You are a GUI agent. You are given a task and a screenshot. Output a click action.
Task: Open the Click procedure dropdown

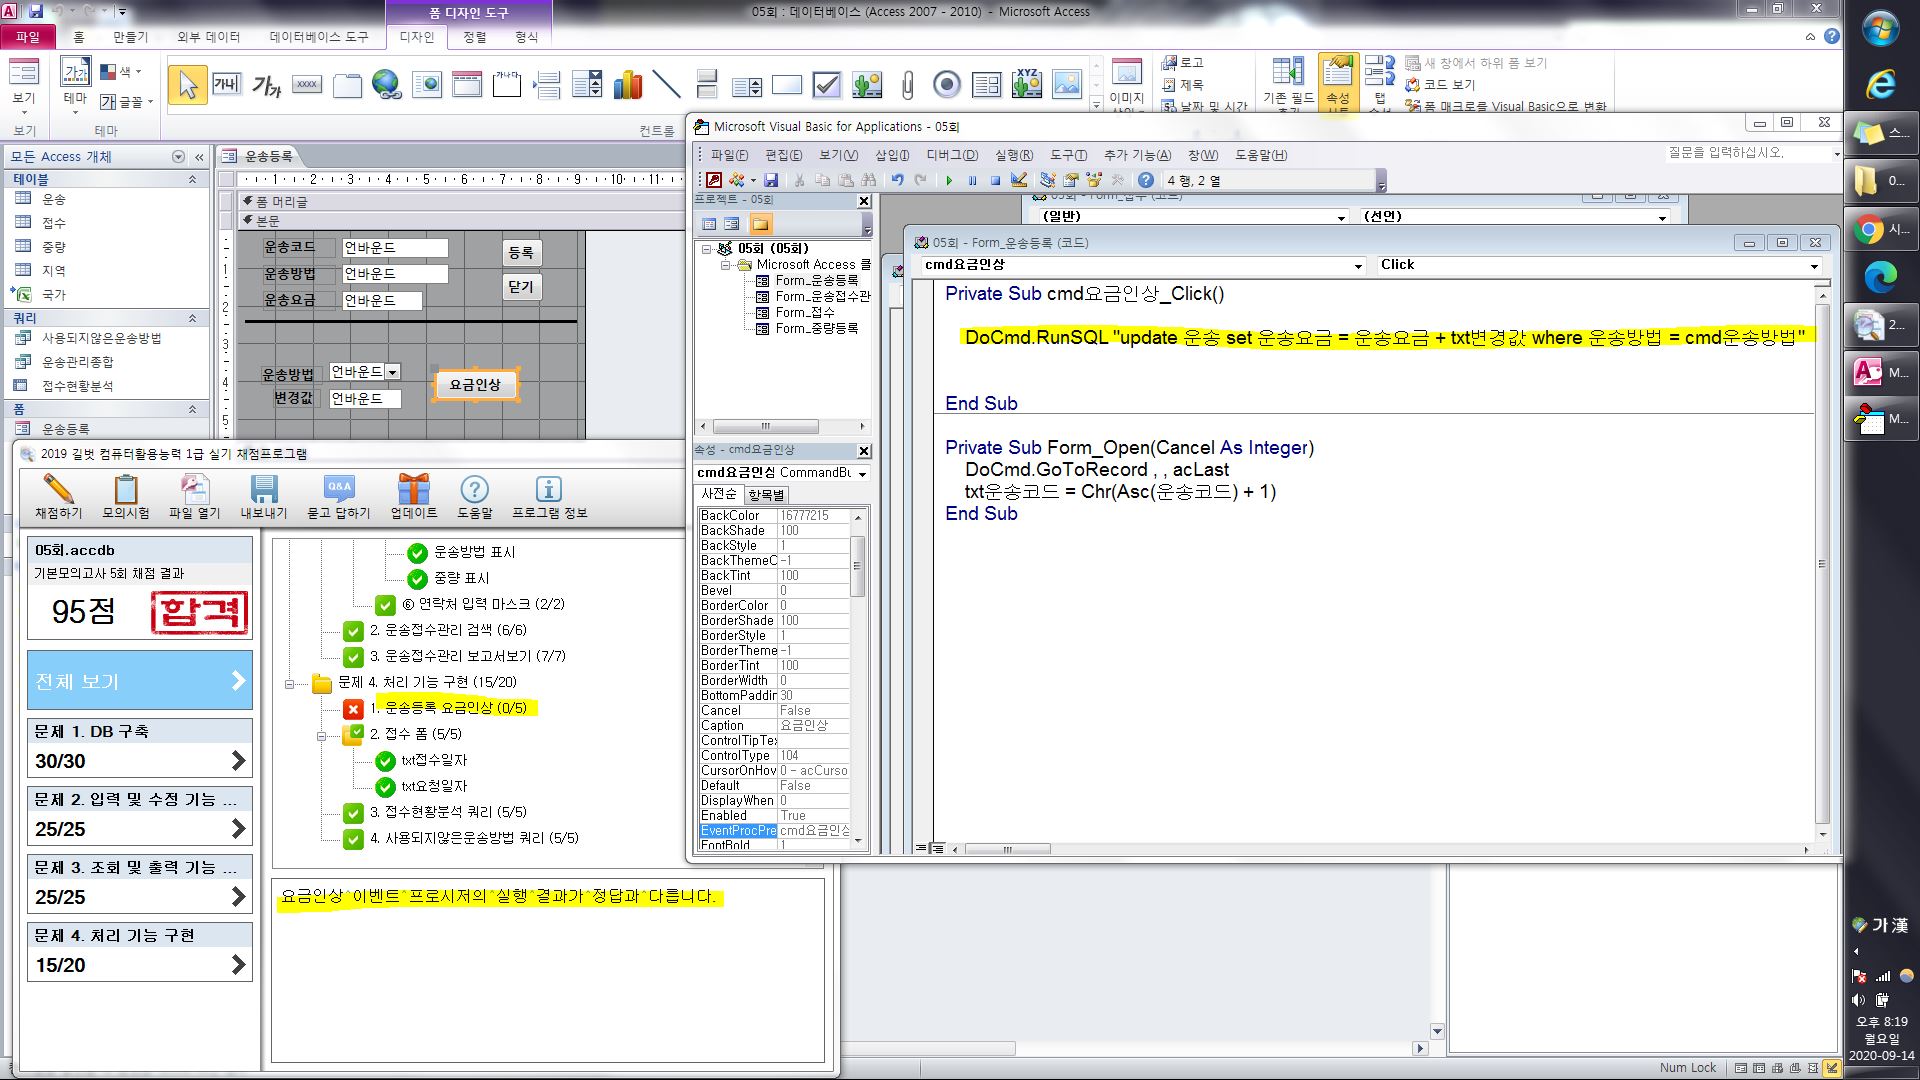1813,266
